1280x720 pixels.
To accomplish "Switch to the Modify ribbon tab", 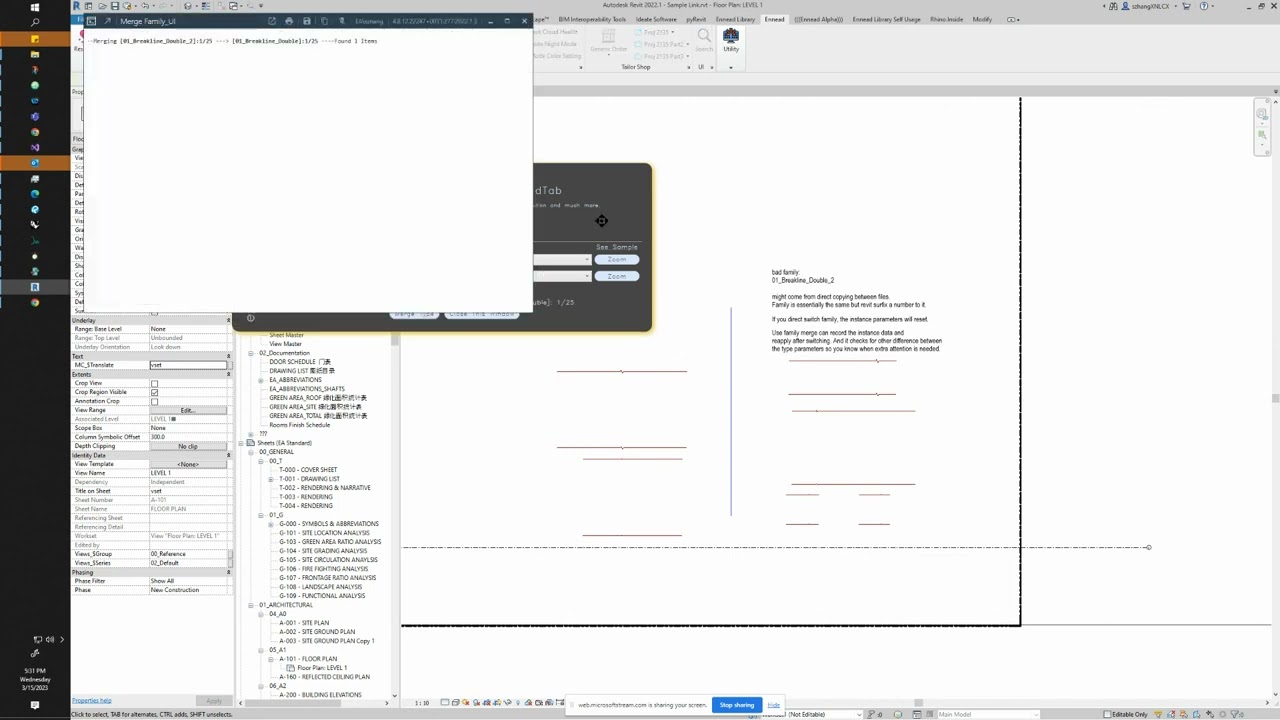I will point(983,19).
